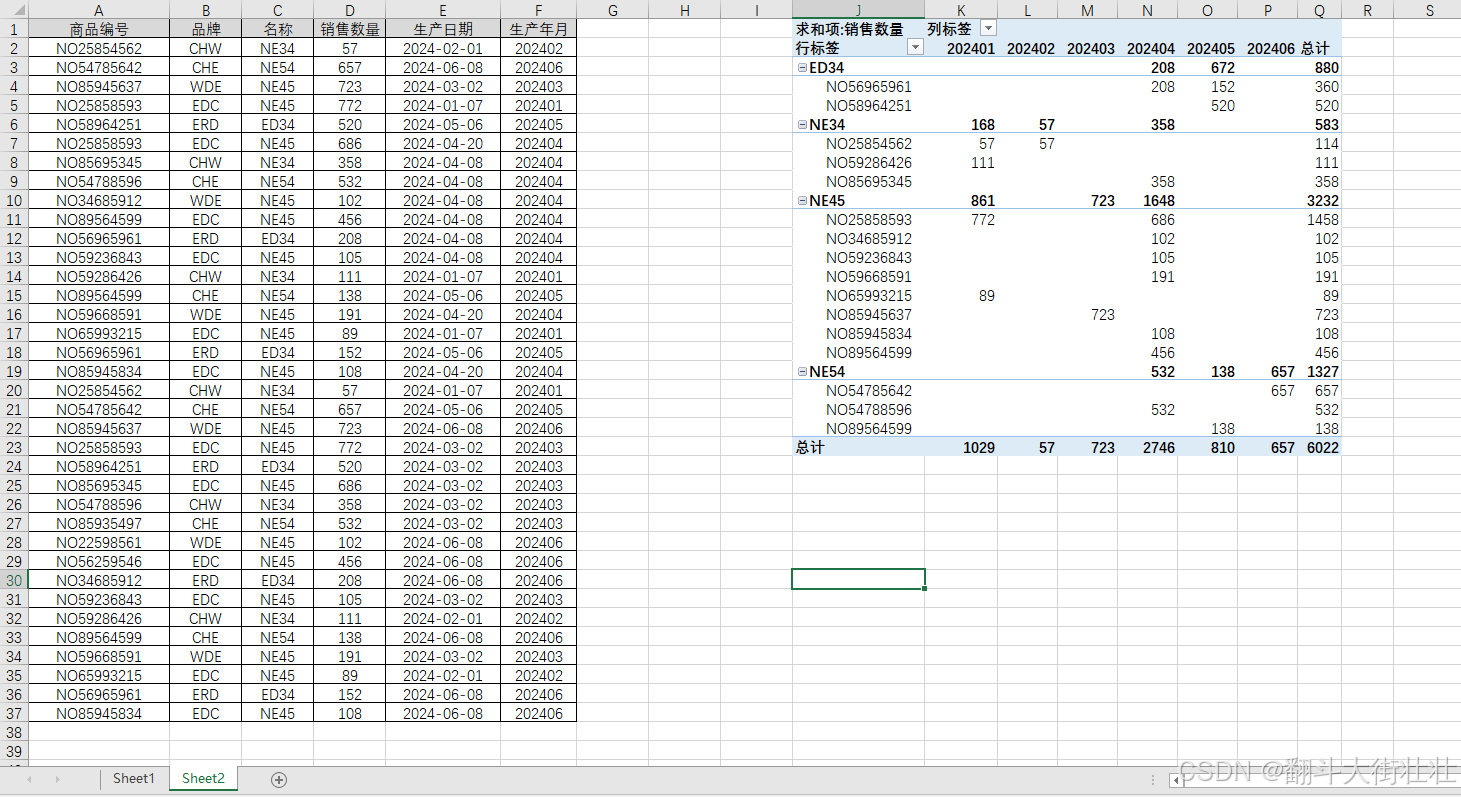Click the 销售数量 header cell in column D
This screenshot has width=1461, height=797.
tap(349, 29)
